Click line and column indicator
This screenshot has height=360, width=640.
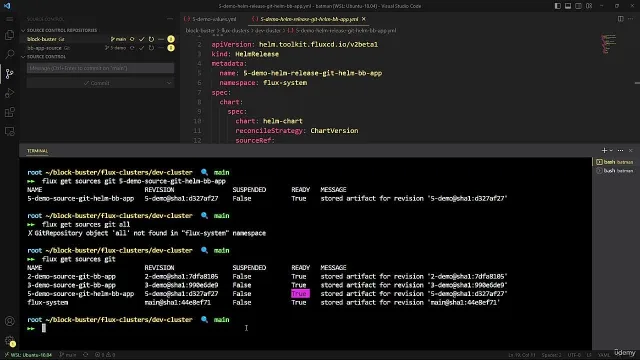tap(522, 355)
